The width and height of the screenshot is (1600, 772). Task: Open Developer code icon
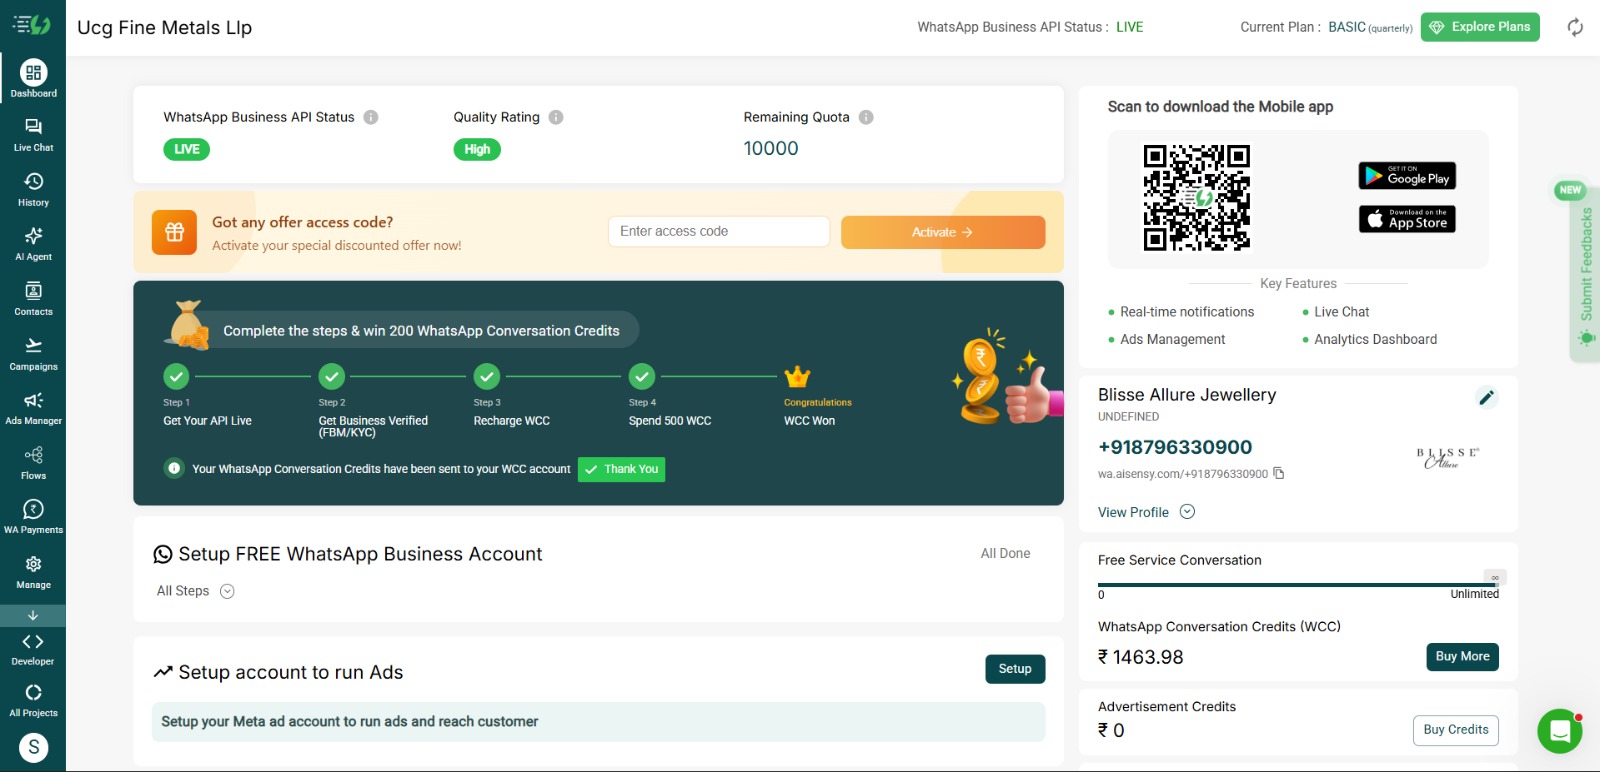[33, 642]
